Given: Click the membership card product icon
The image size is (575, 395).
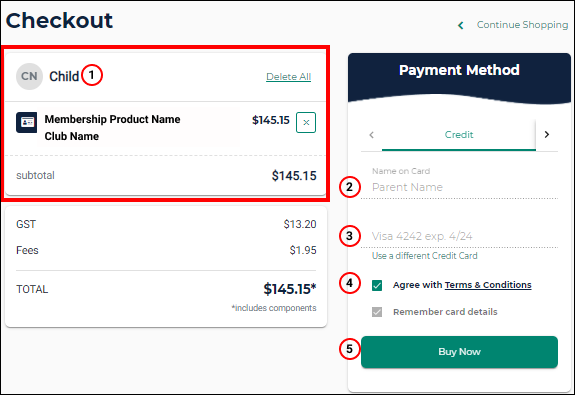Looking at the screenshot, I should pyautogui.click(x=26, y=122).
